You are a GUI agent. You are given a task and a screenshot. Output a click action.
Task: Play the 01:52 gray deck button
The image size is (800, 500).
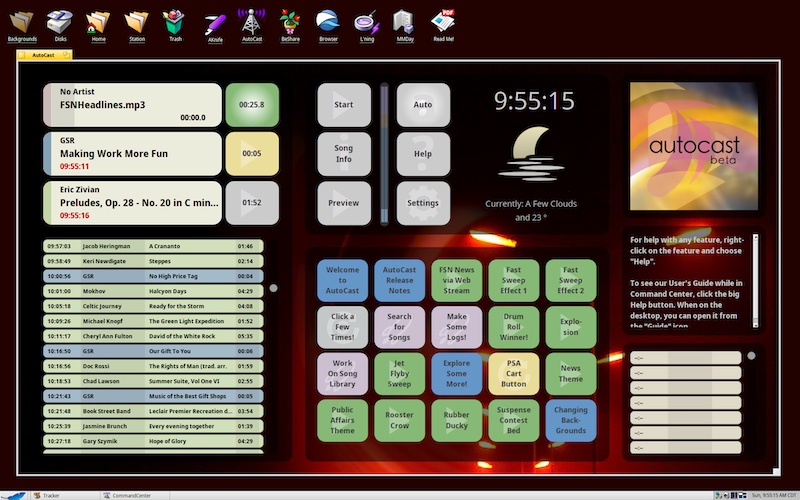(x=252, y=203)
